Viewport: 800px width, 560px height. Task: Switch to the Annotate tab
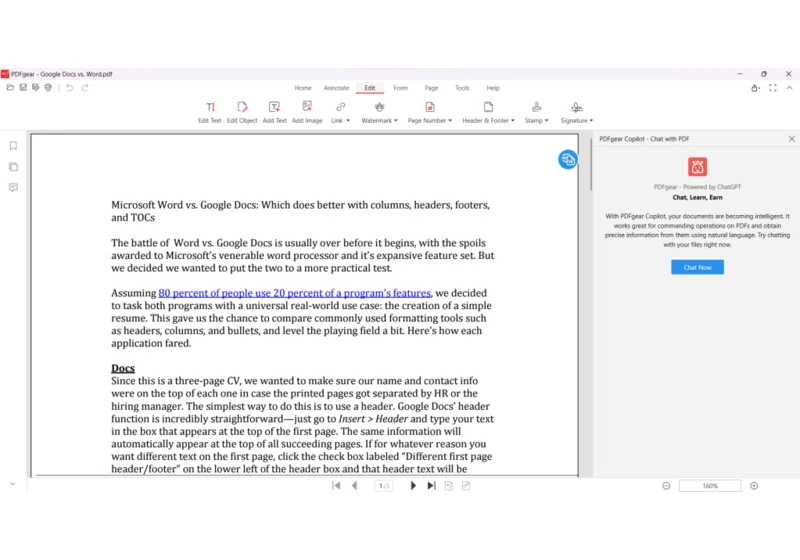click(x=336, y=88)
